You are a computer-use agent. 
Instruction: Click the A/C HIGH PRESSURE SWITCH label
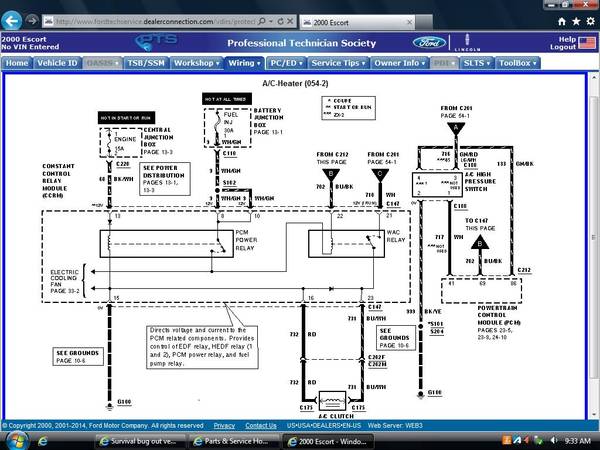[480, 181]
